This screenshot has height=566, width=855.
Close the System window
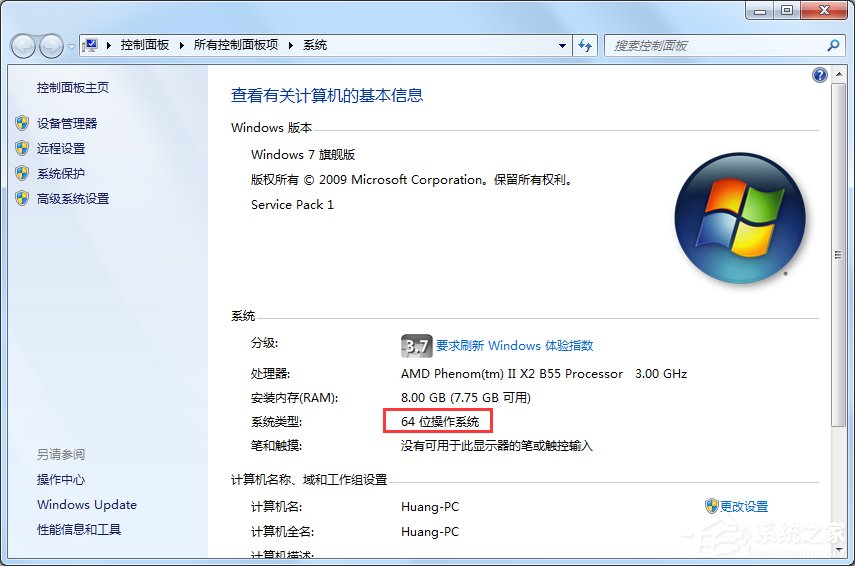tap(824, 10)
